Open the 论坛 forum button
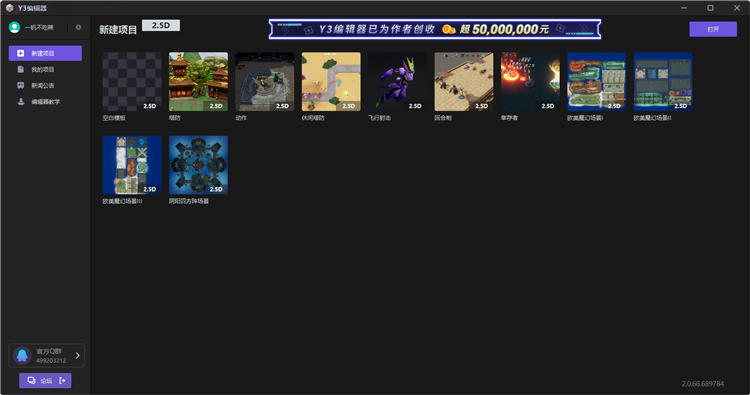Image resolution: width=750 pixels, height=395 pixels. click(x=45, y=381)
